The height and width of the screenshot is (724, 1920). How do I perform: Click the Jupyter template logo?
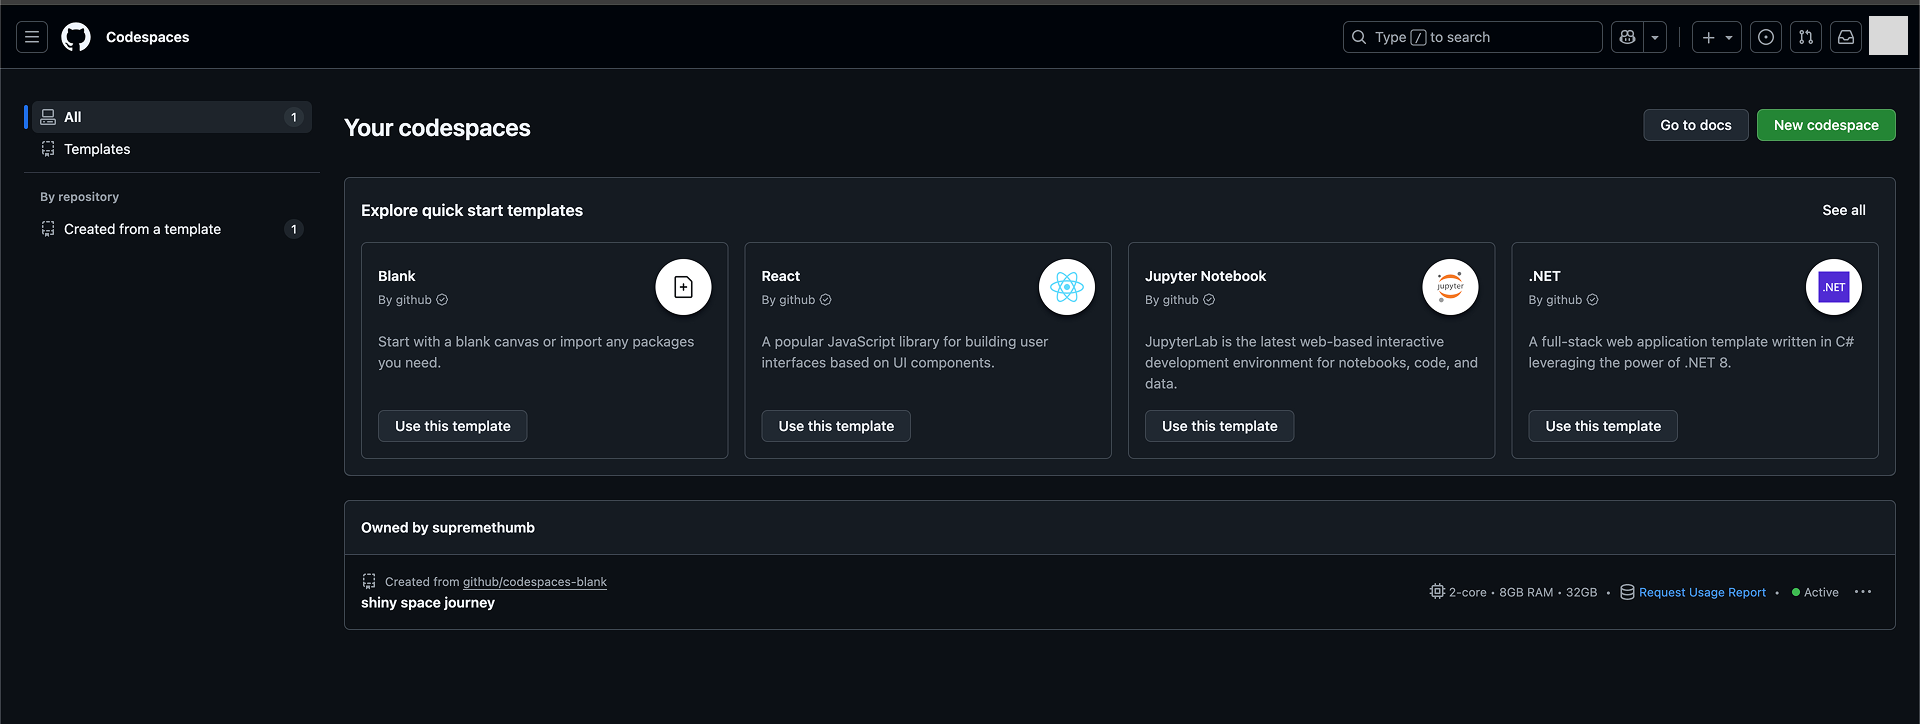point(1450,287)
